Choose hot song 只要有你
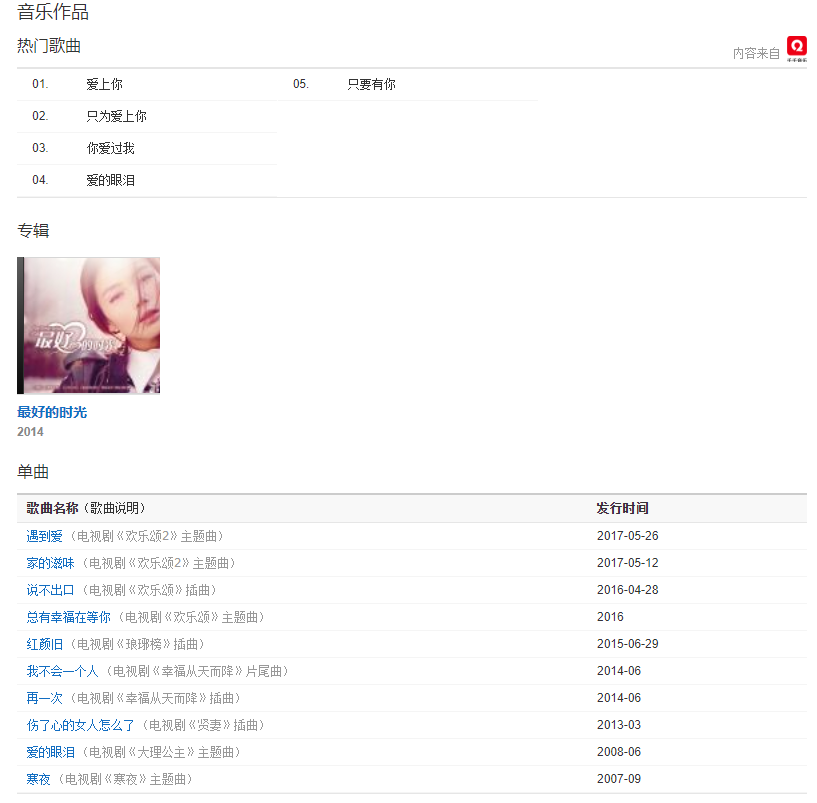This screenshot has height=803, width=817. [x=371, y=84]
